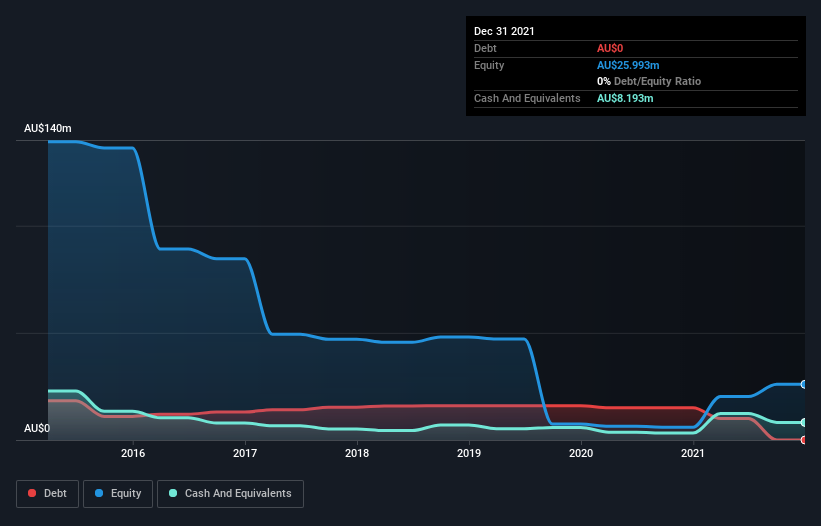Click the AU$8.193m cash value

pyautogui.click(x=625, y=98)
